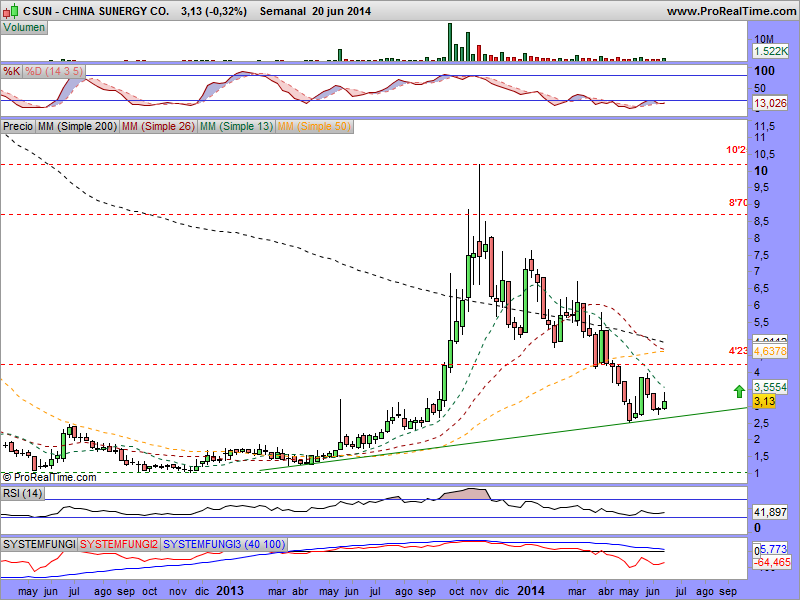Screen dimensions: 800x600
Task: Click the %D (14 3 5) indicator label
Action: pyautogui.click(x=54, y=71)
